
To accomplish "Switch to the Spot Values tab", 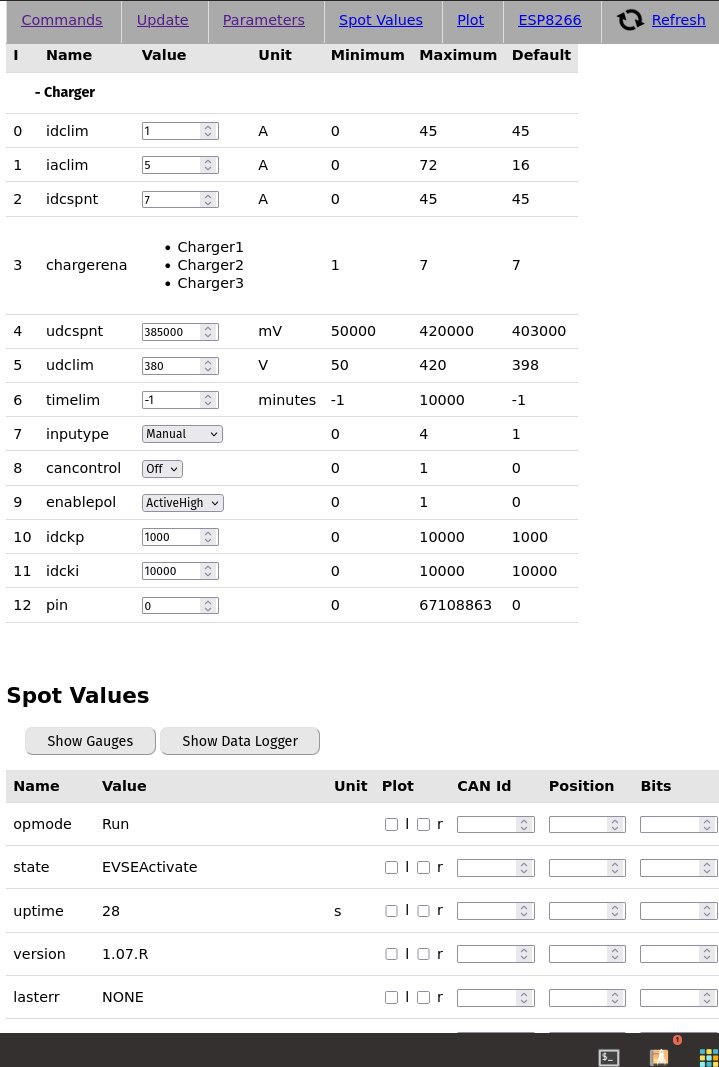I will point(380,20).
